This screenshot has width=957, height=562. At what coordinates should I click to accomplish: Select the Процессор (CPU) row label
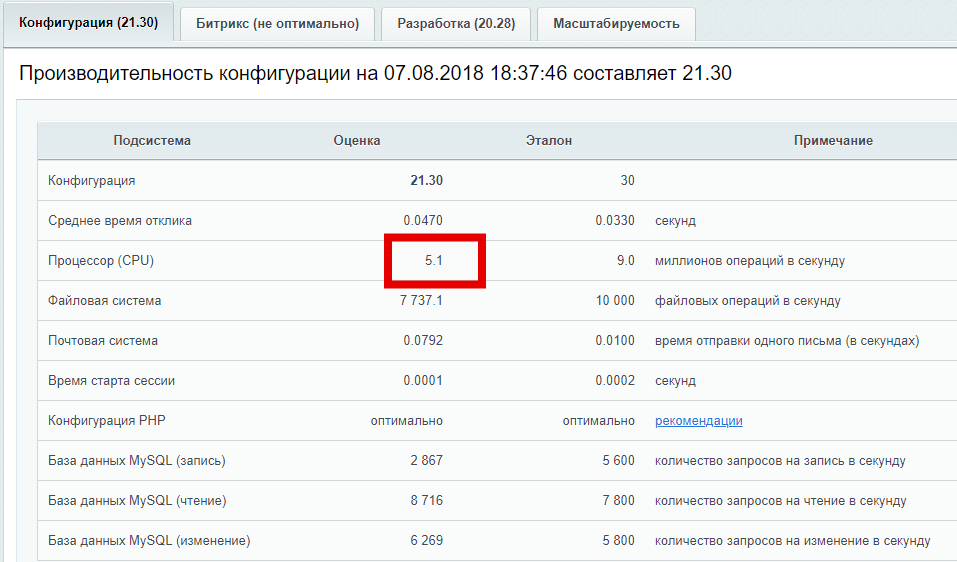tap(101, 261)
